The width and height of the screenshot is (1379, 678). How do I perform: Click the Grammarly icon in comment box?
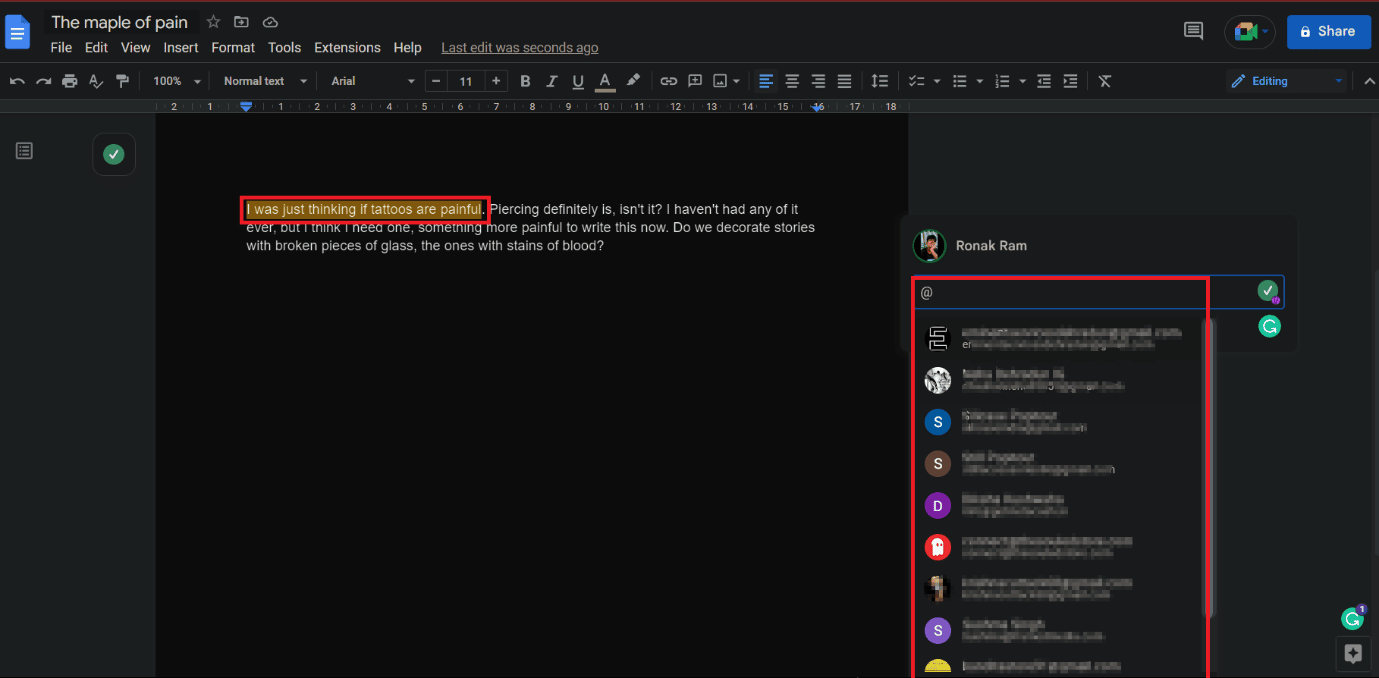(1269, 326)
